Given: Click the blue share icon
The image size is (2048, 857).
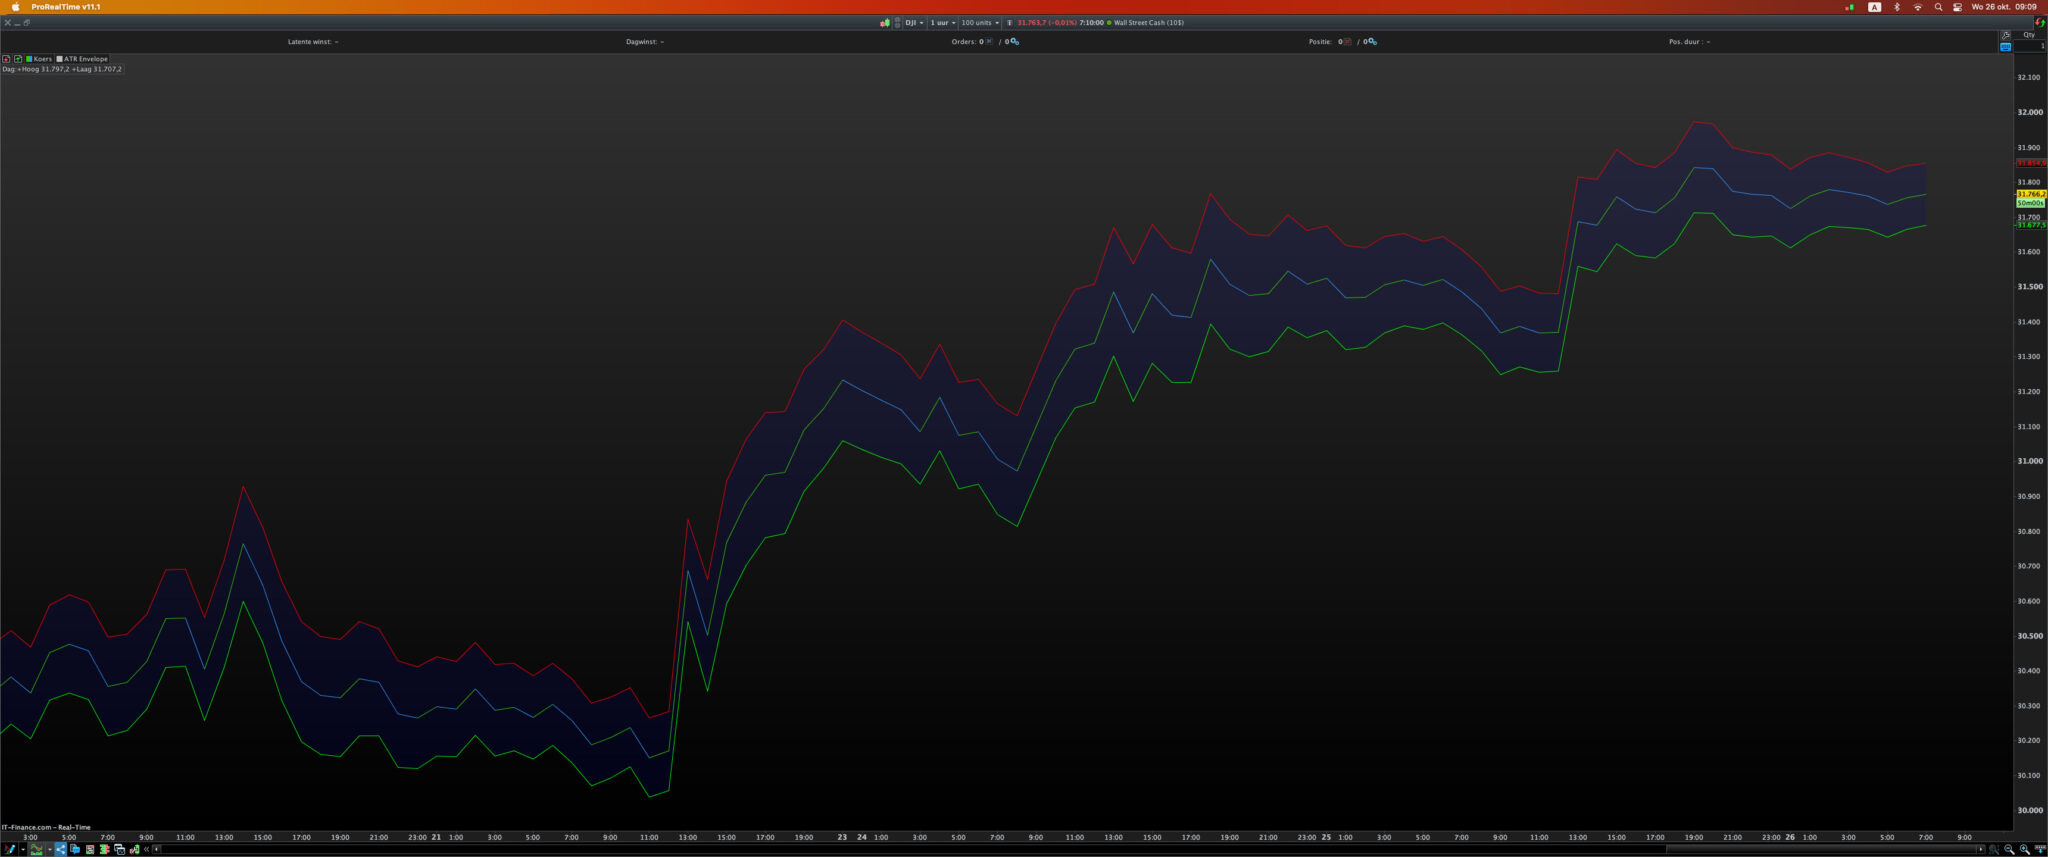Looking at the screenshot, I should (60, 849).
